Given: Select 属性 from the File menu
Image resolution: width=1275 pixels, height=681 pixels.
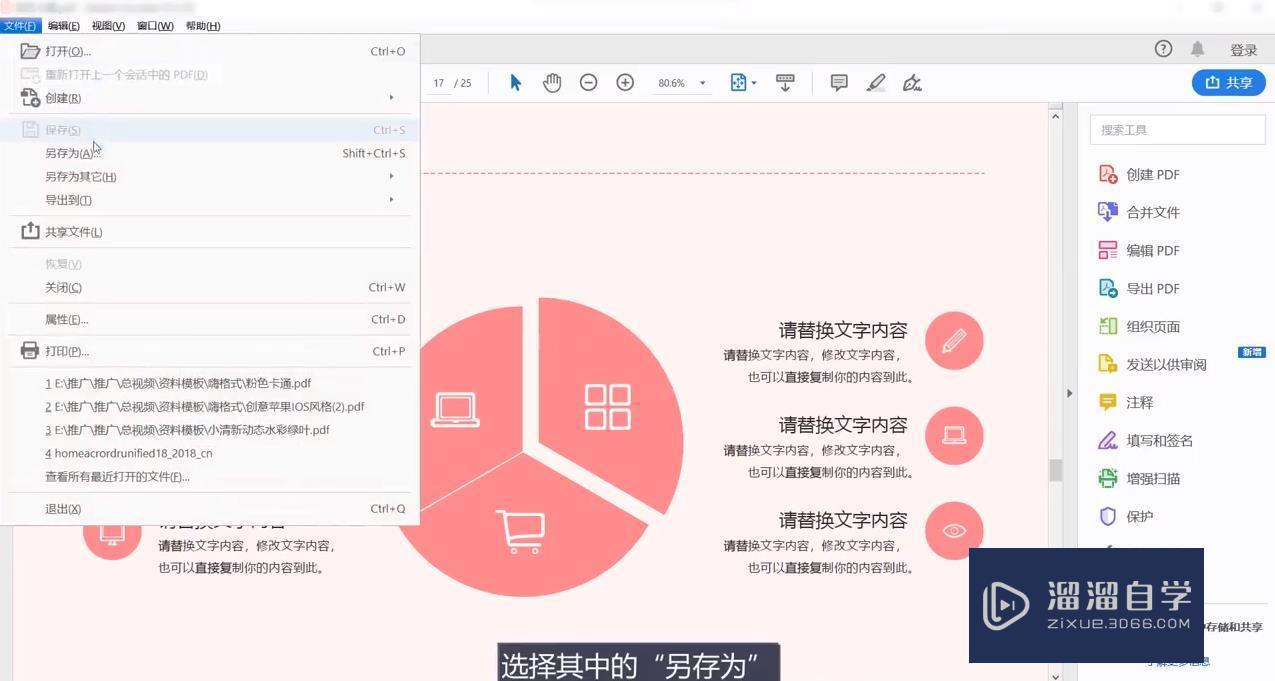Looking at the screenshot, I should [66, 319].
